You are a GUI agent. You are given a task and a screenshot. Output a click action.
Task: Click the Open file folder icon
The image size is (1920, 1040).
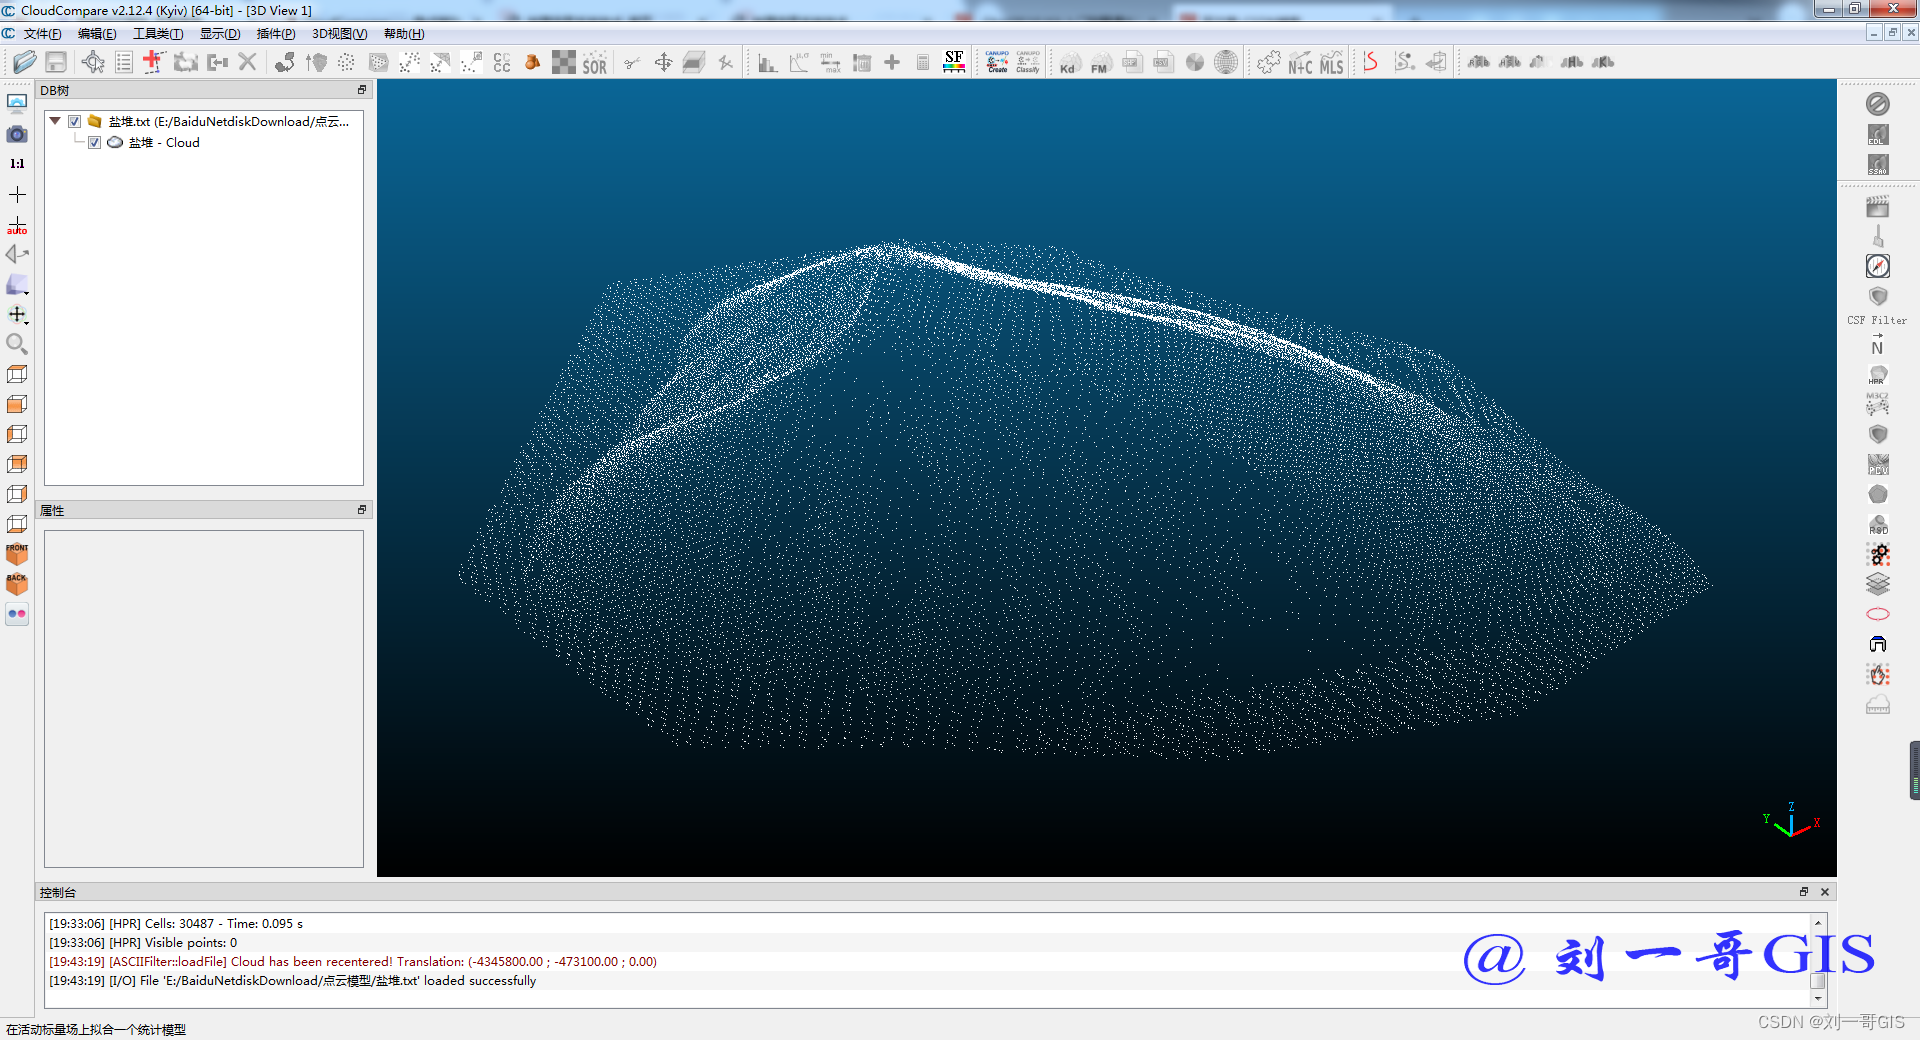pos(25,62)
